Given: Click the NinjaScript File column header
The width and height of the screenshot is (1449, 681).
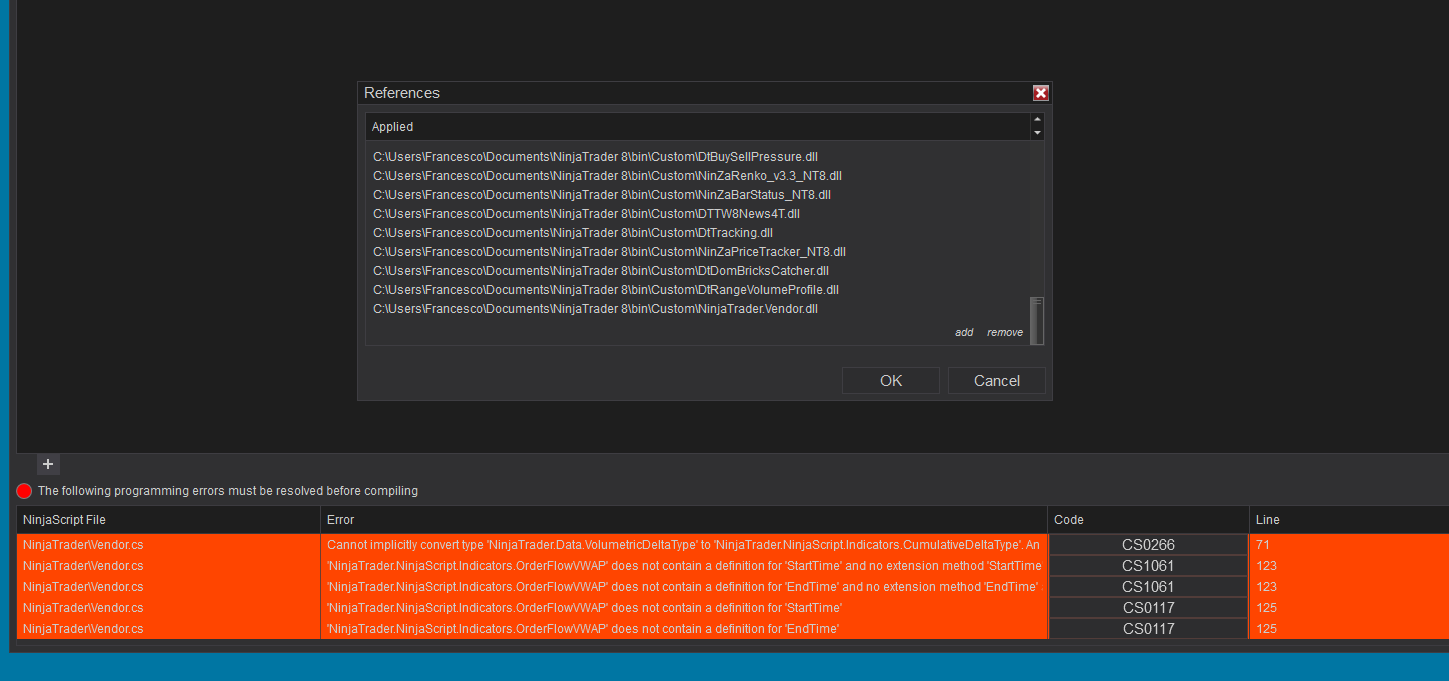Looking at the screenshot, I should tap(168, 520).
